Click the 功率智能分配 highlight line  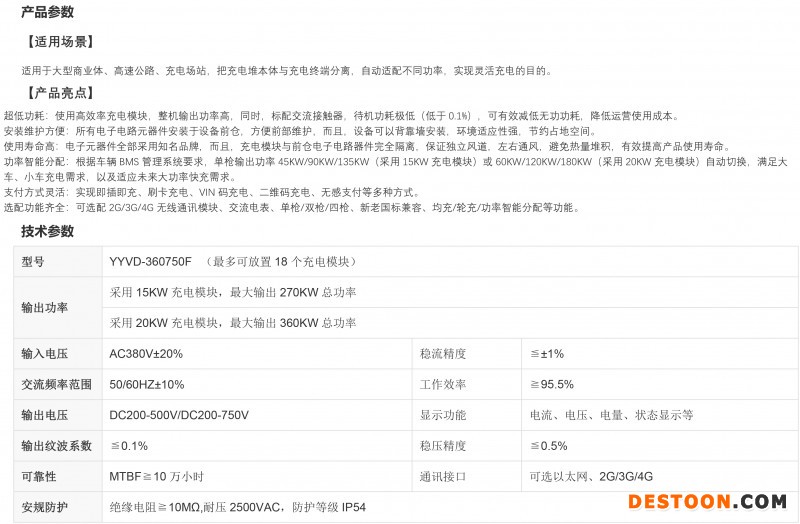pos(396,169)
